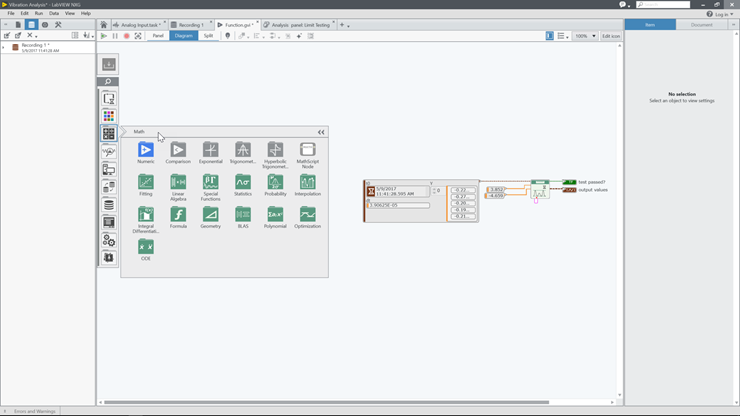Image resolution: width=740 pixels, height=416 pixels.
Task: Open the 100% zoom dropdown
Action: 585,36
